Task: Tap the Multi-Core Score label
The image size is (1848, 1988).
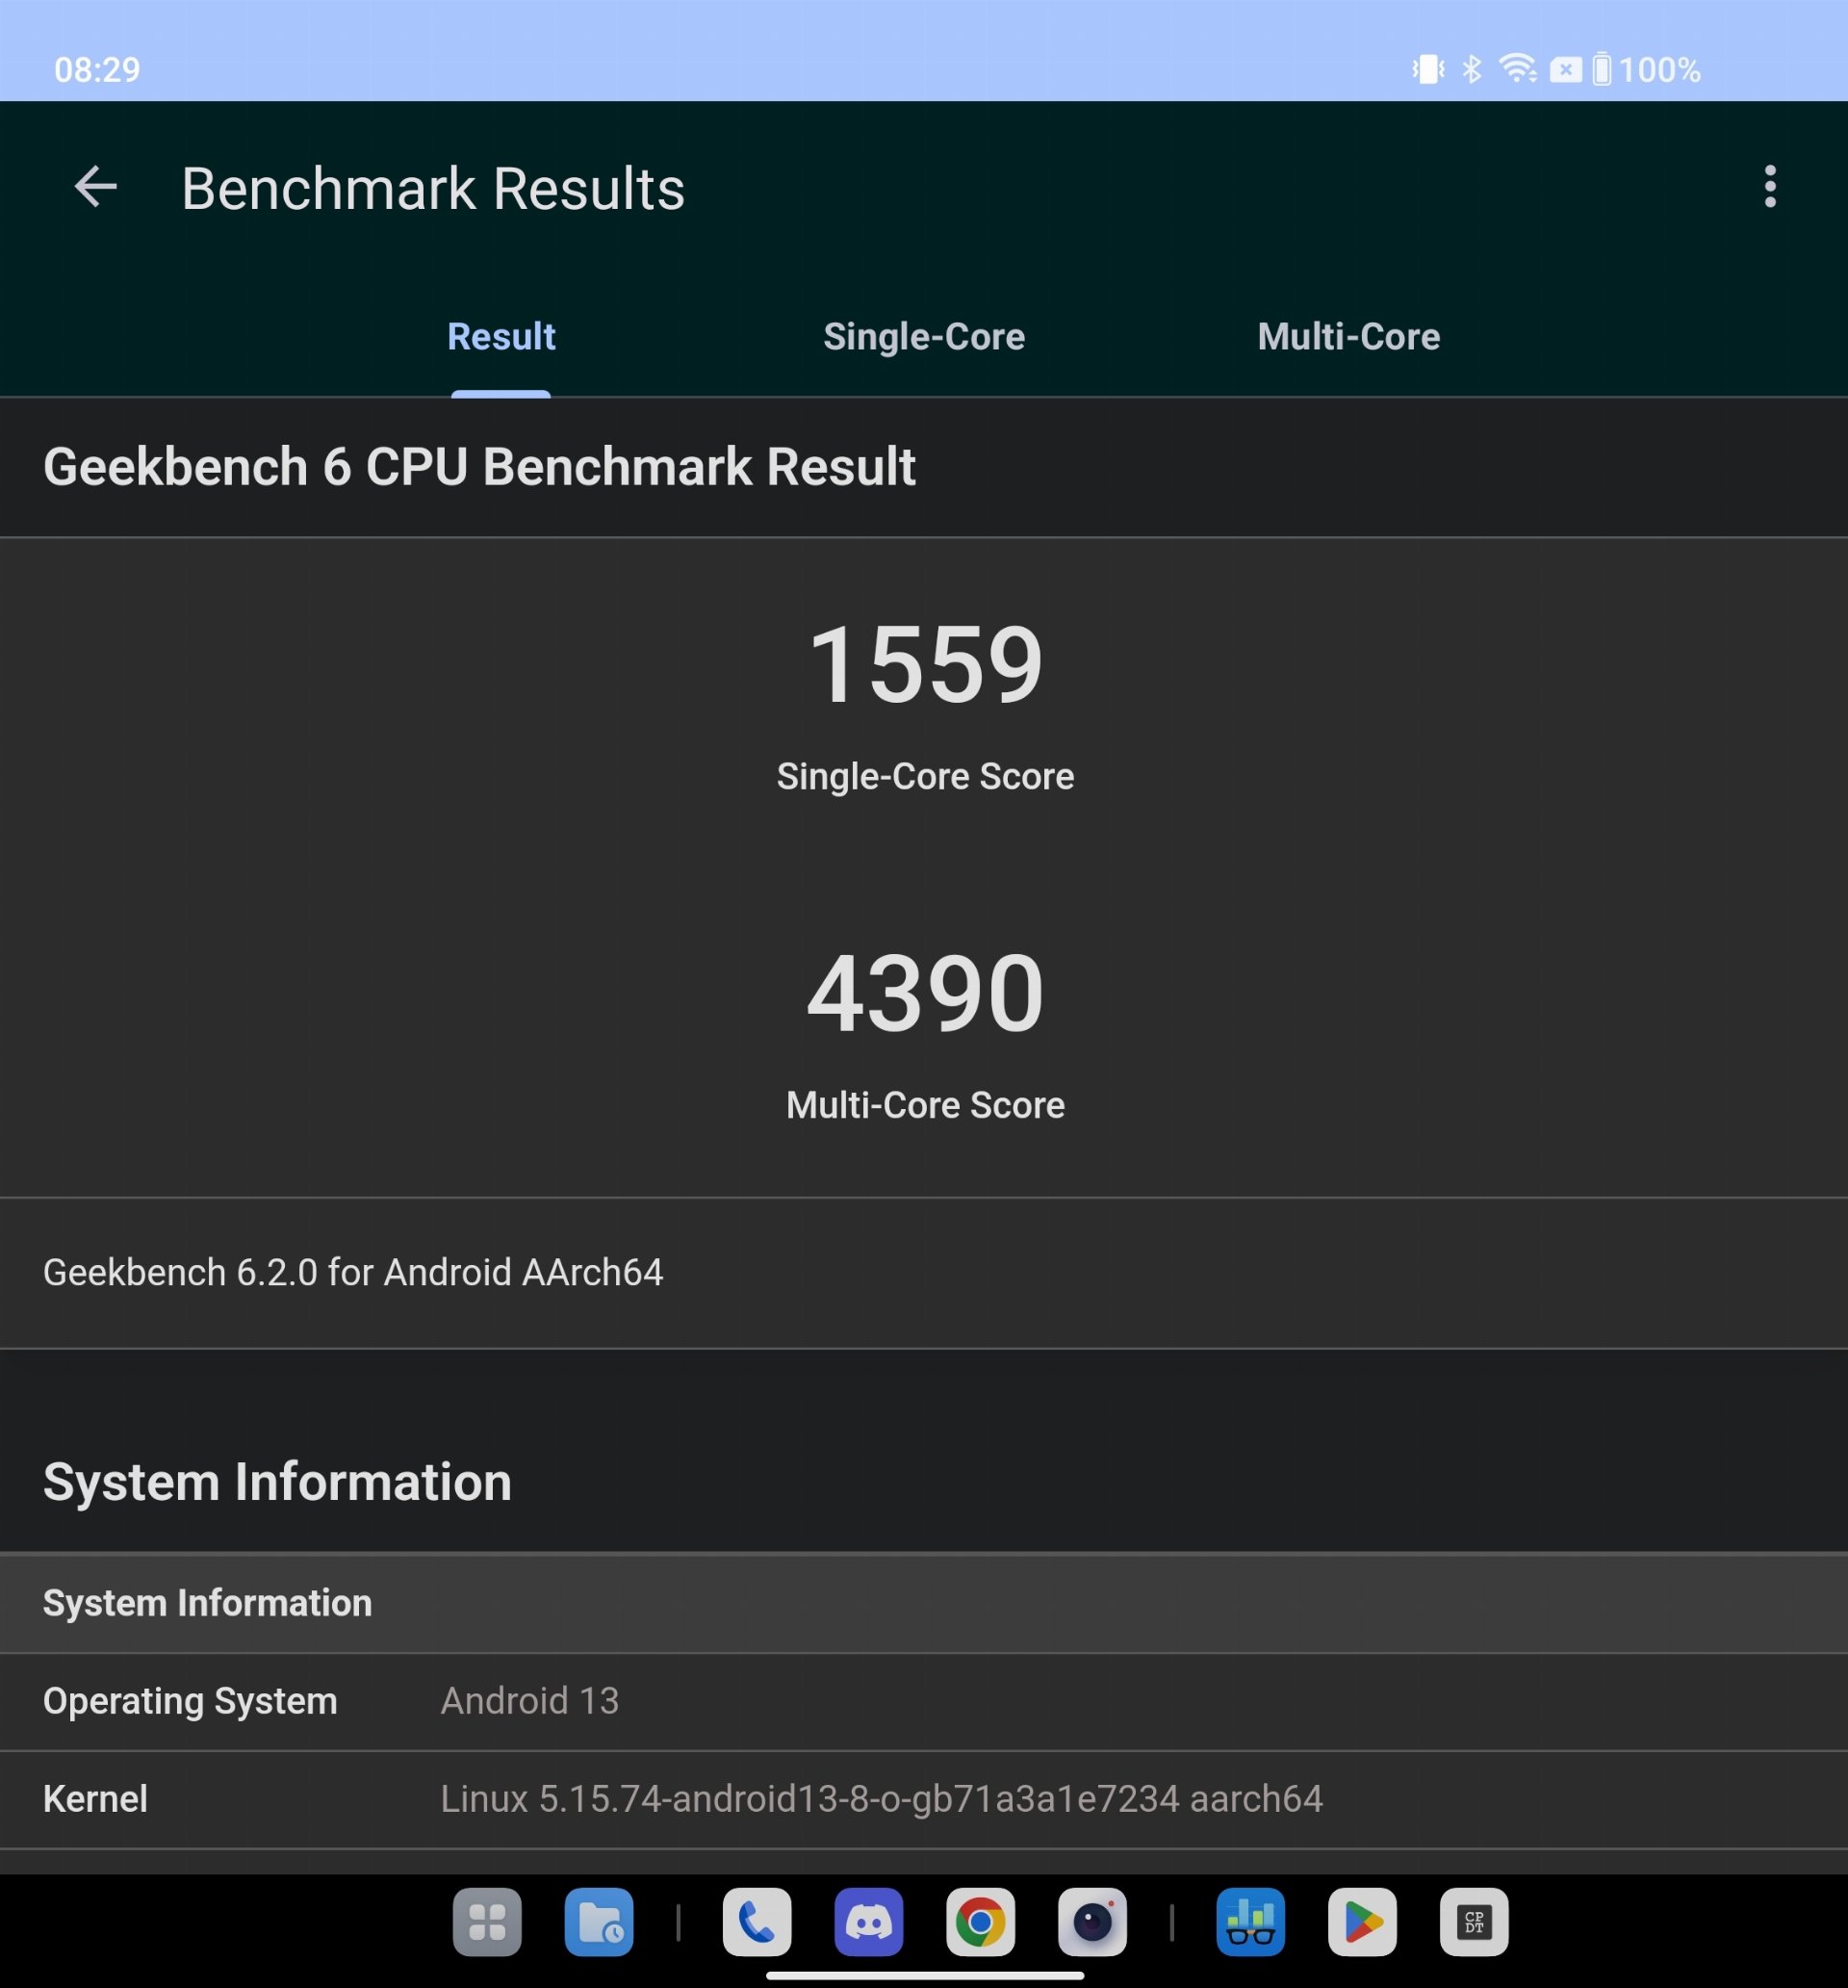Action: [926, 1105]
